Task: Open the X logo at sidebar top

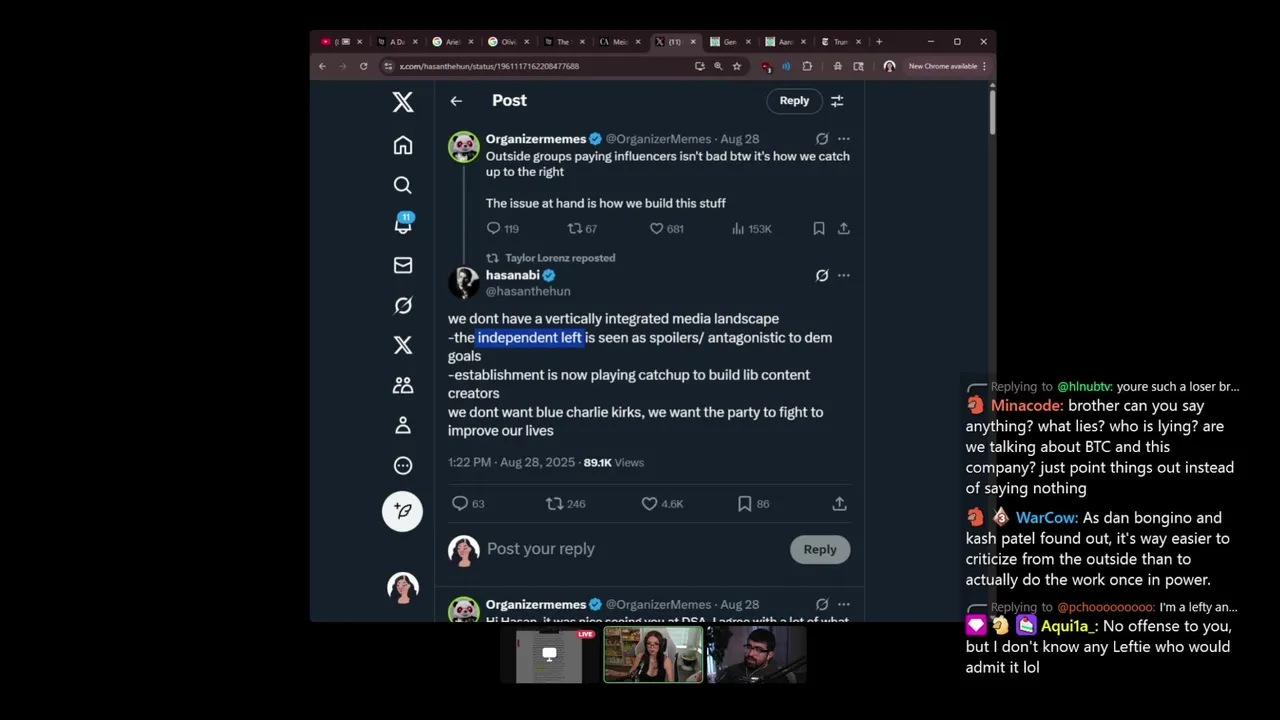Action: [x=403, y=101]
